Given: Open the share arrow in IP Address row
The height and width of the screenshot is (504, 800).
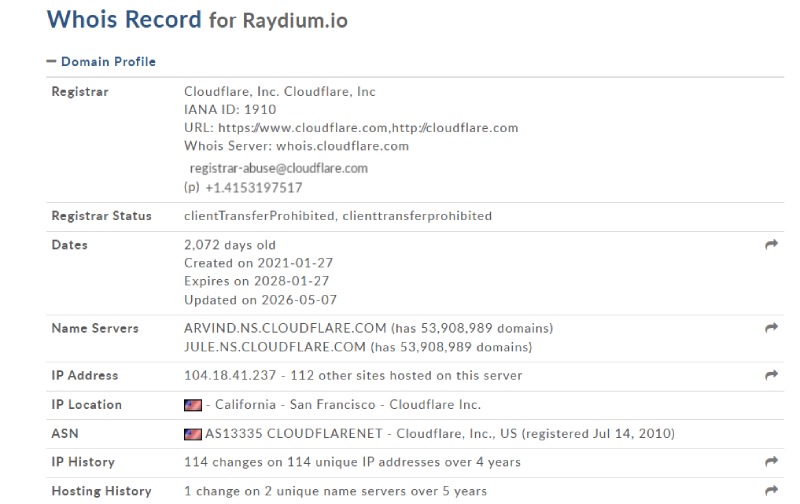Looking at the screenshot, I should [x=771, y=375].
